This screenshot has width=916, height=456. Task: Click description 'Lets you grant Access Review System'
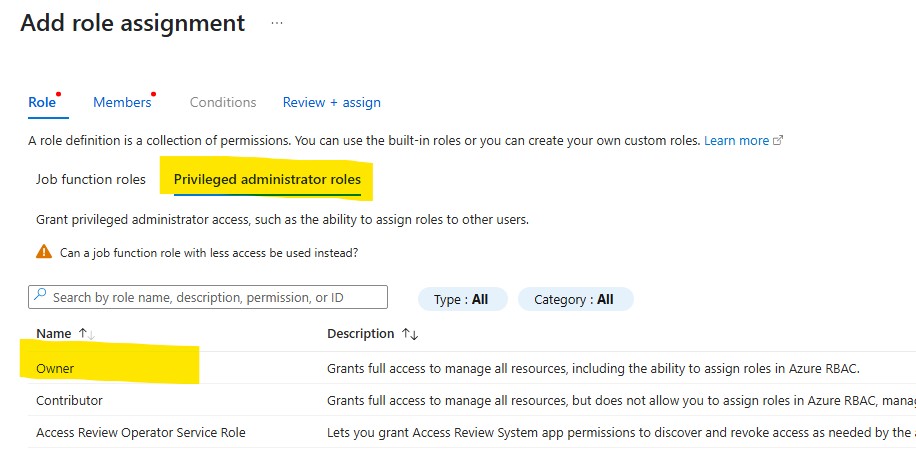(x=622, y=433)
